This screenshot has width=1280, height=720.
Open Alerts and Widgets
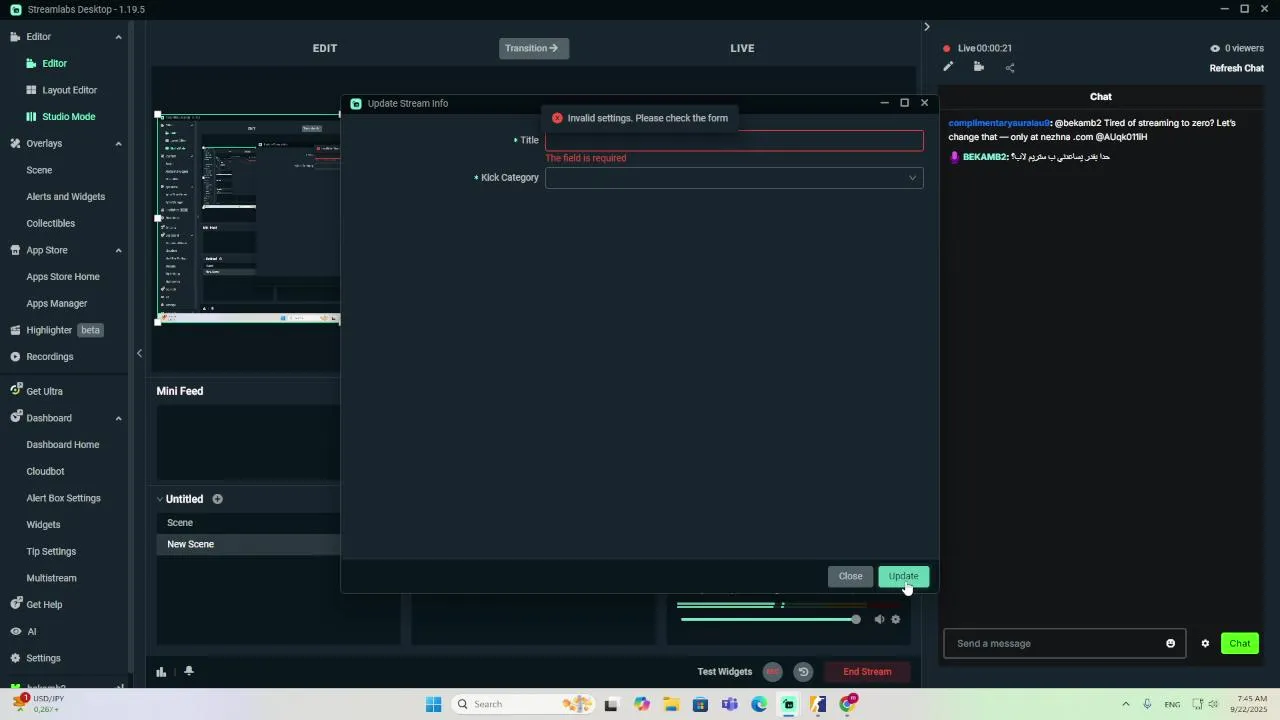(x=65, y=197)
